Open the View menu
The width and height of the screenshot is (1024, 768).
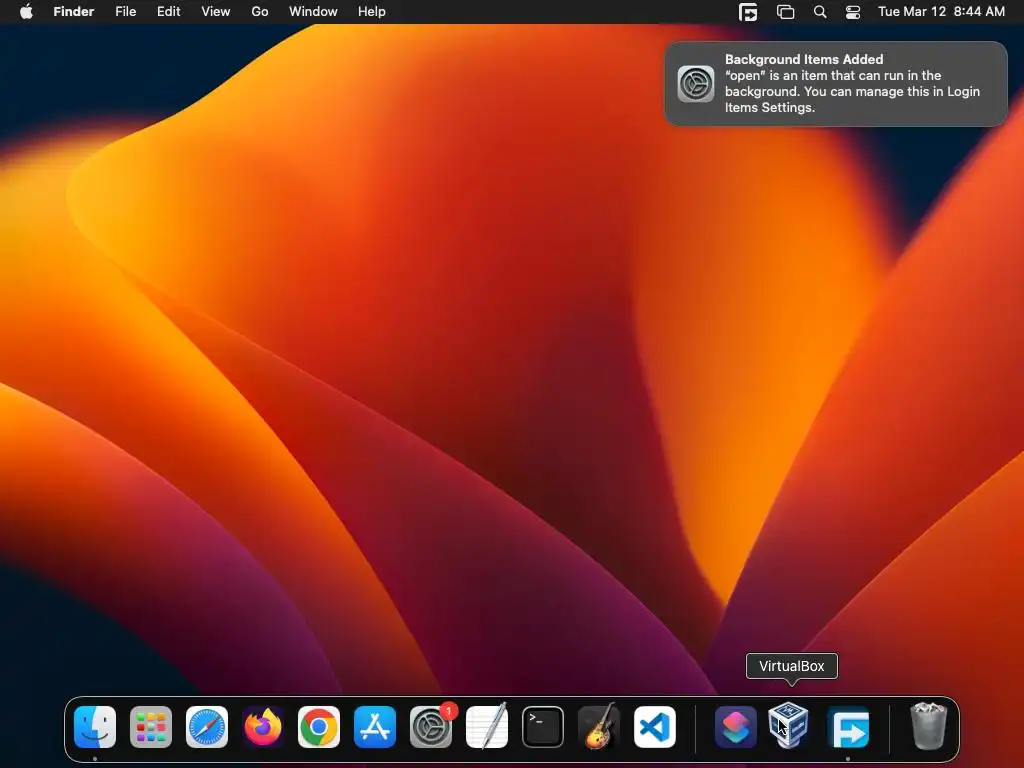click(x=216, y=12)
